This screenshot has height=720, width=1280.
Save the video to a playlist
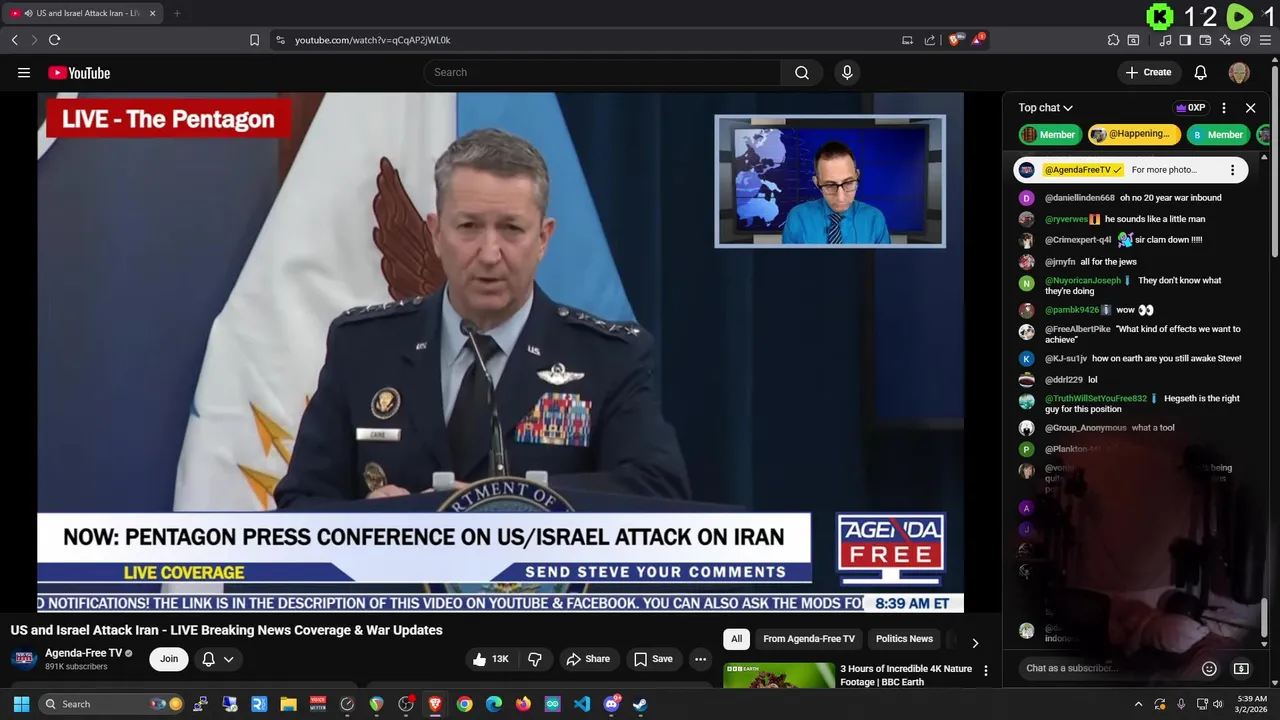[653, 659]
